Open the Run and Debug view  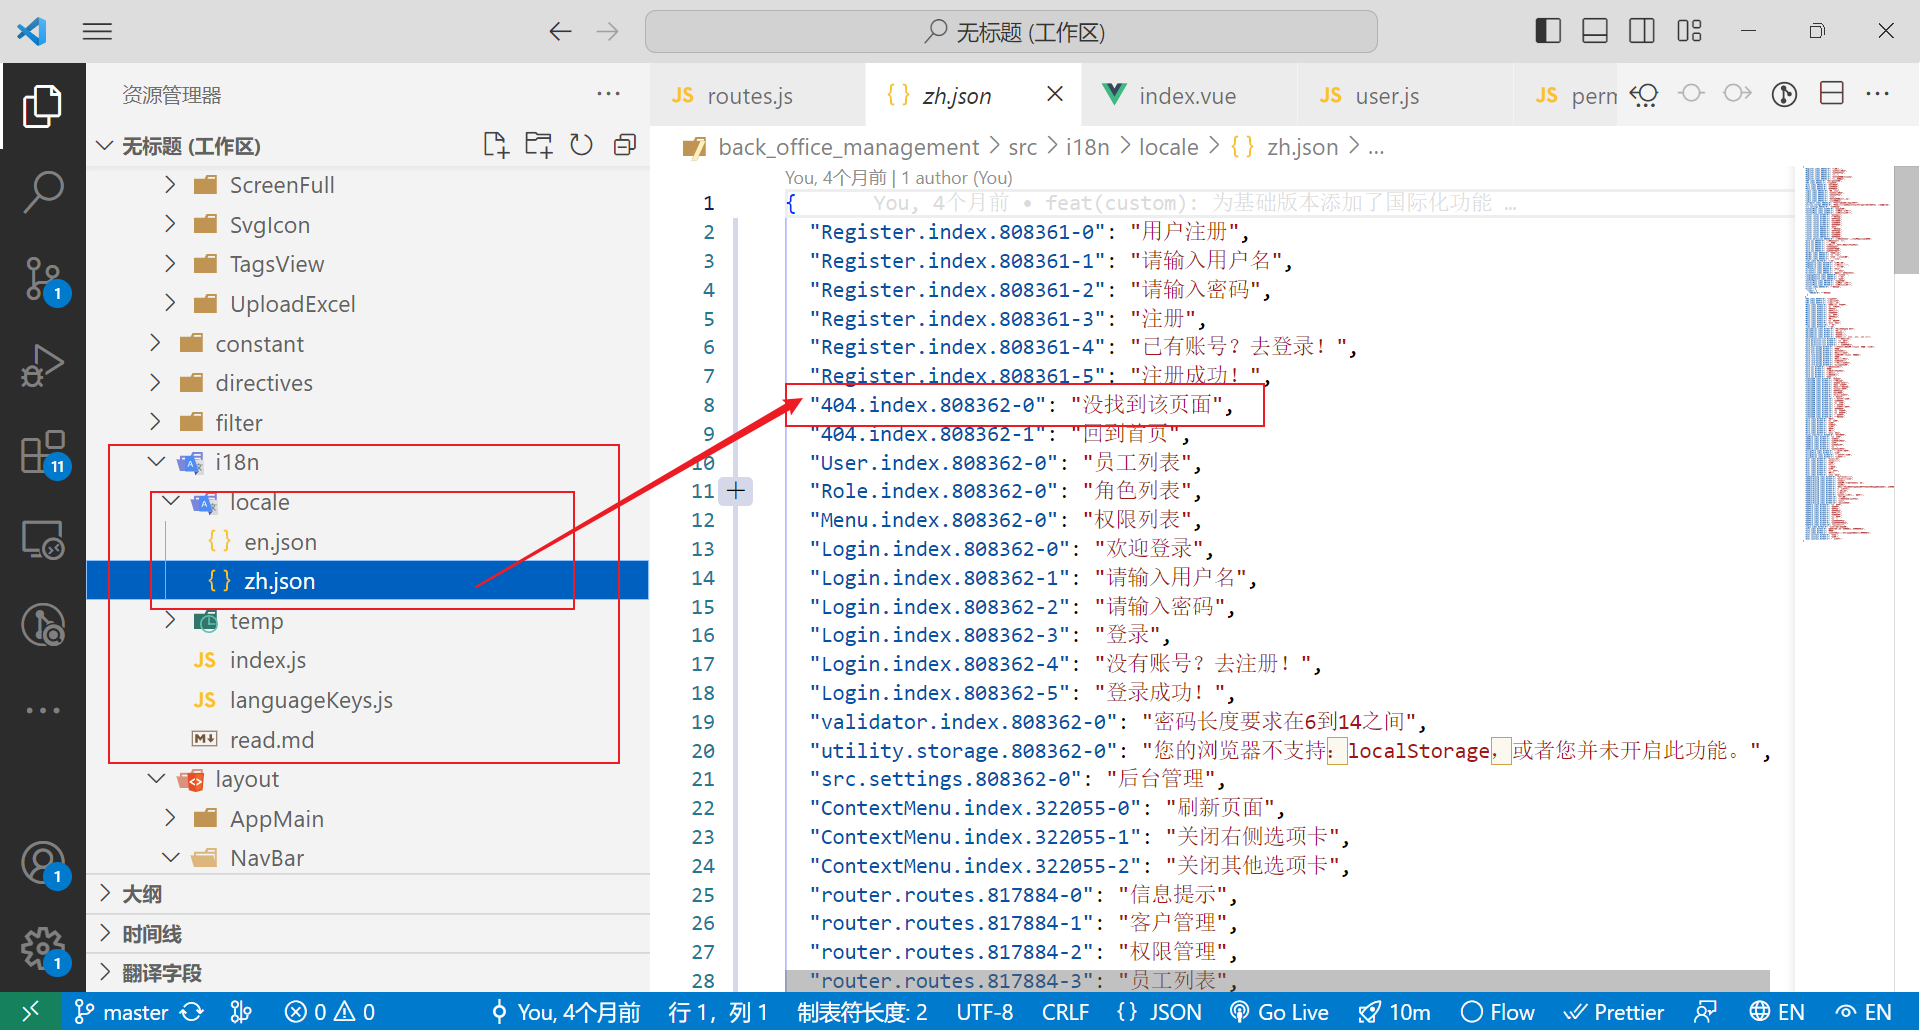coord(43,366)
